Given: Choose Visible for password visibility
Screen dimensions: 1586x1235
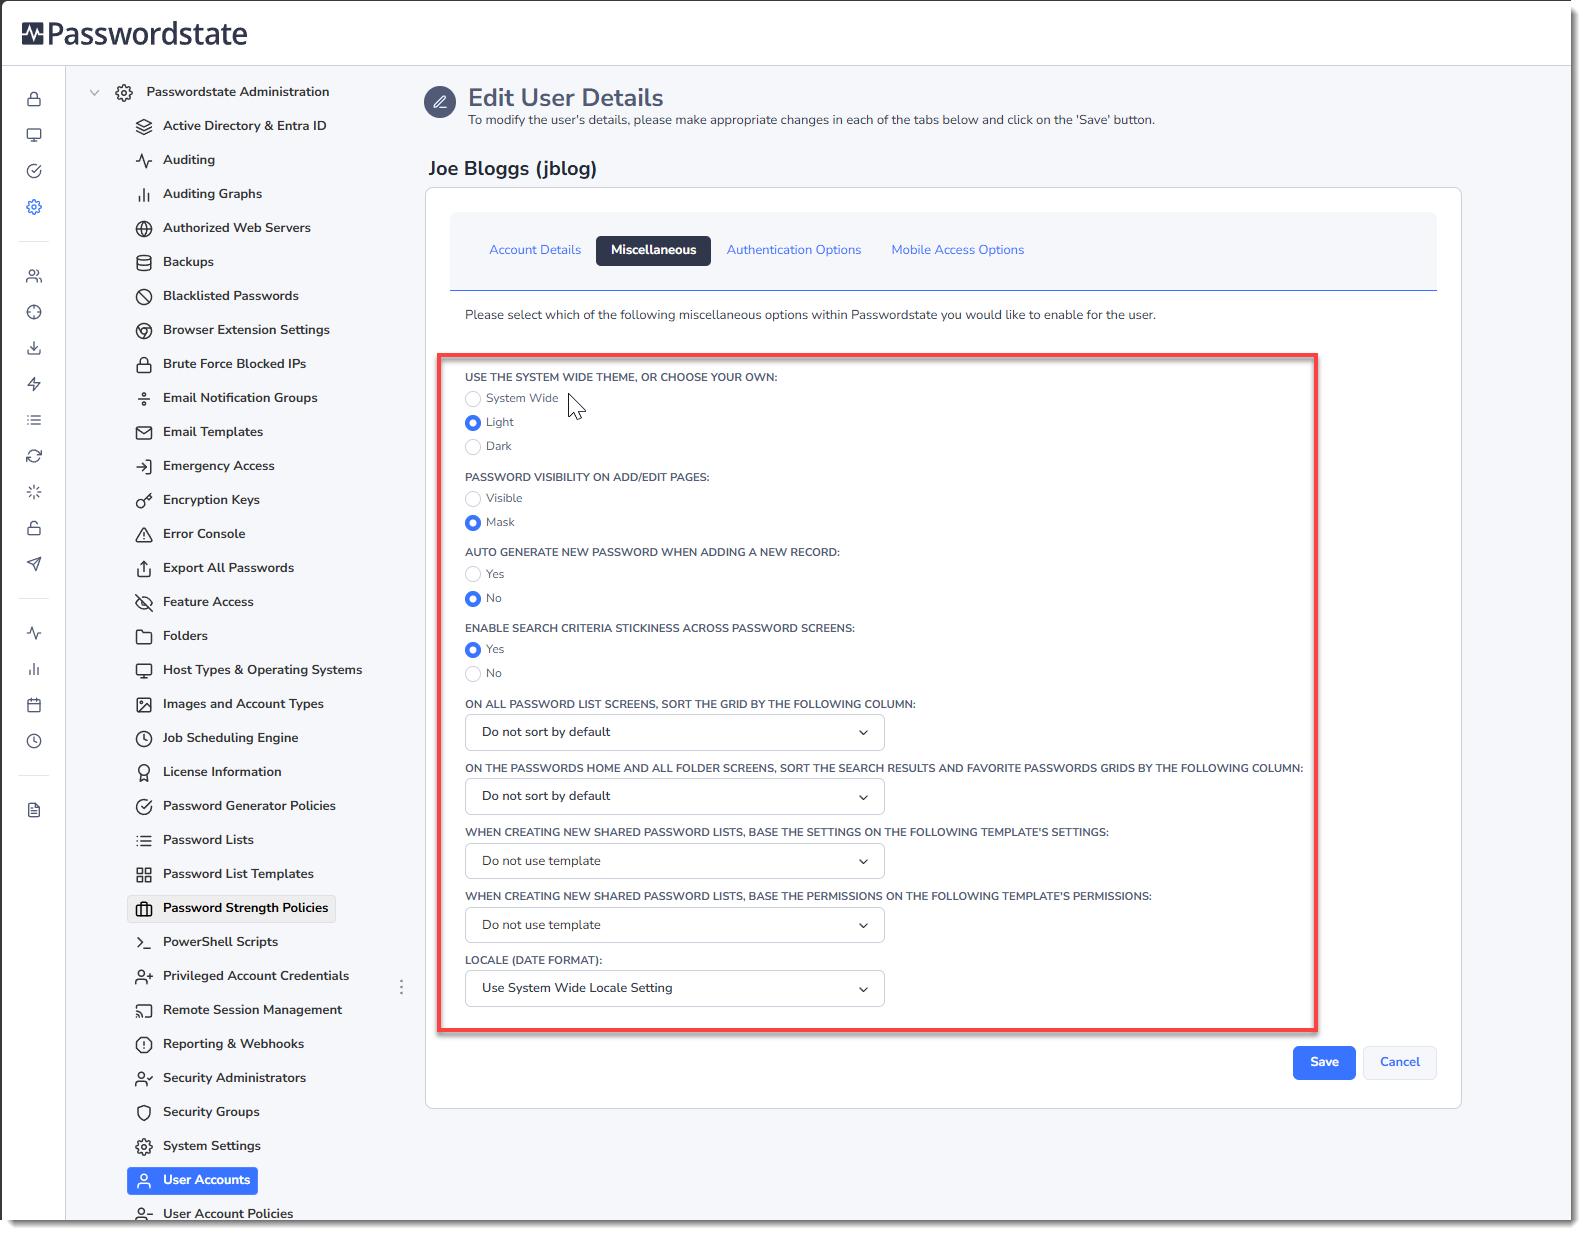Looking at the screenshot, I should (x=473, y=499).
